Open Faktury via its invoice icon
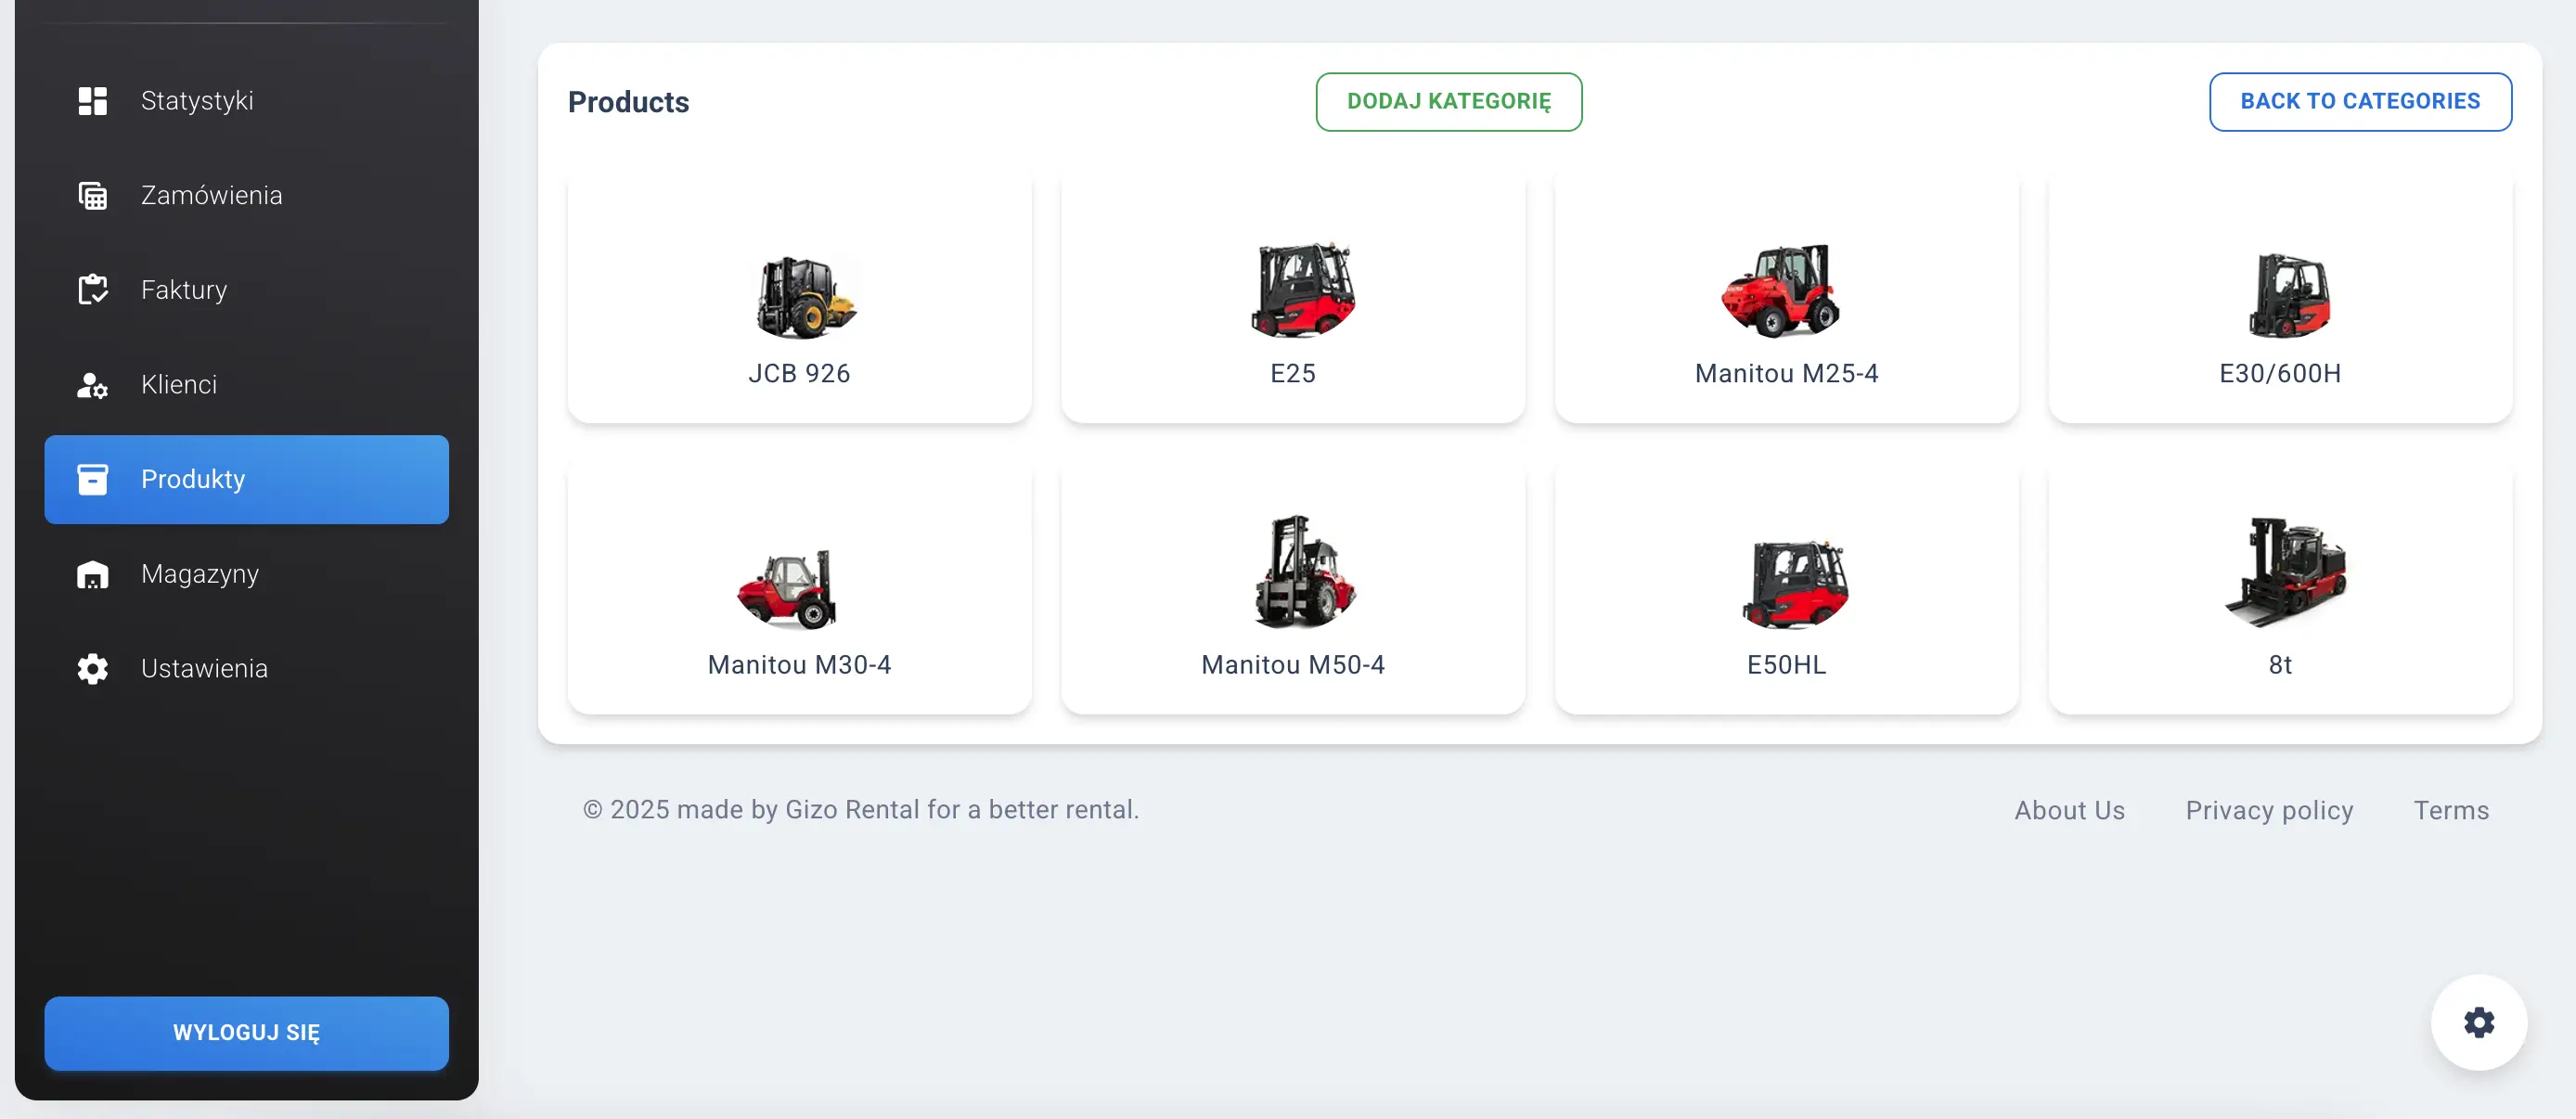 pos(92,289)
